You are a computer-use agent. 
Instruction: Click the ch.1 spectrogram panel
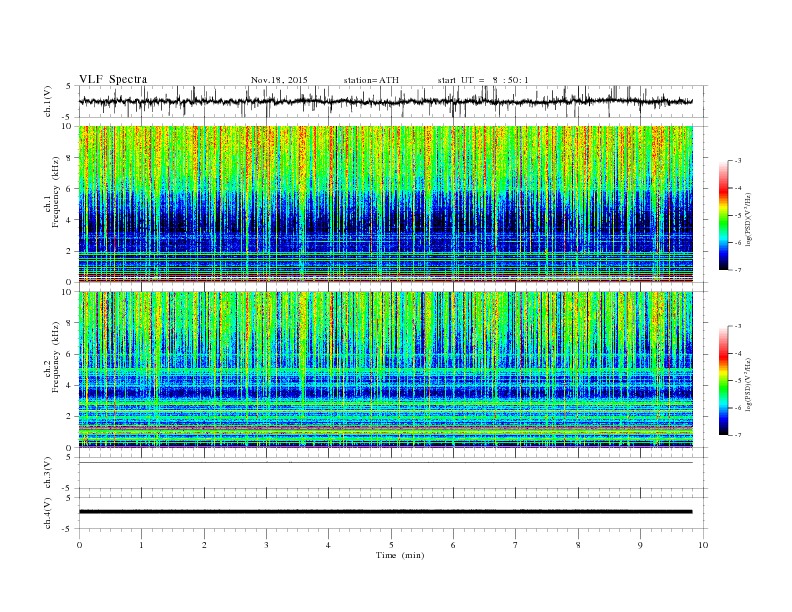(x=385, y=204)
